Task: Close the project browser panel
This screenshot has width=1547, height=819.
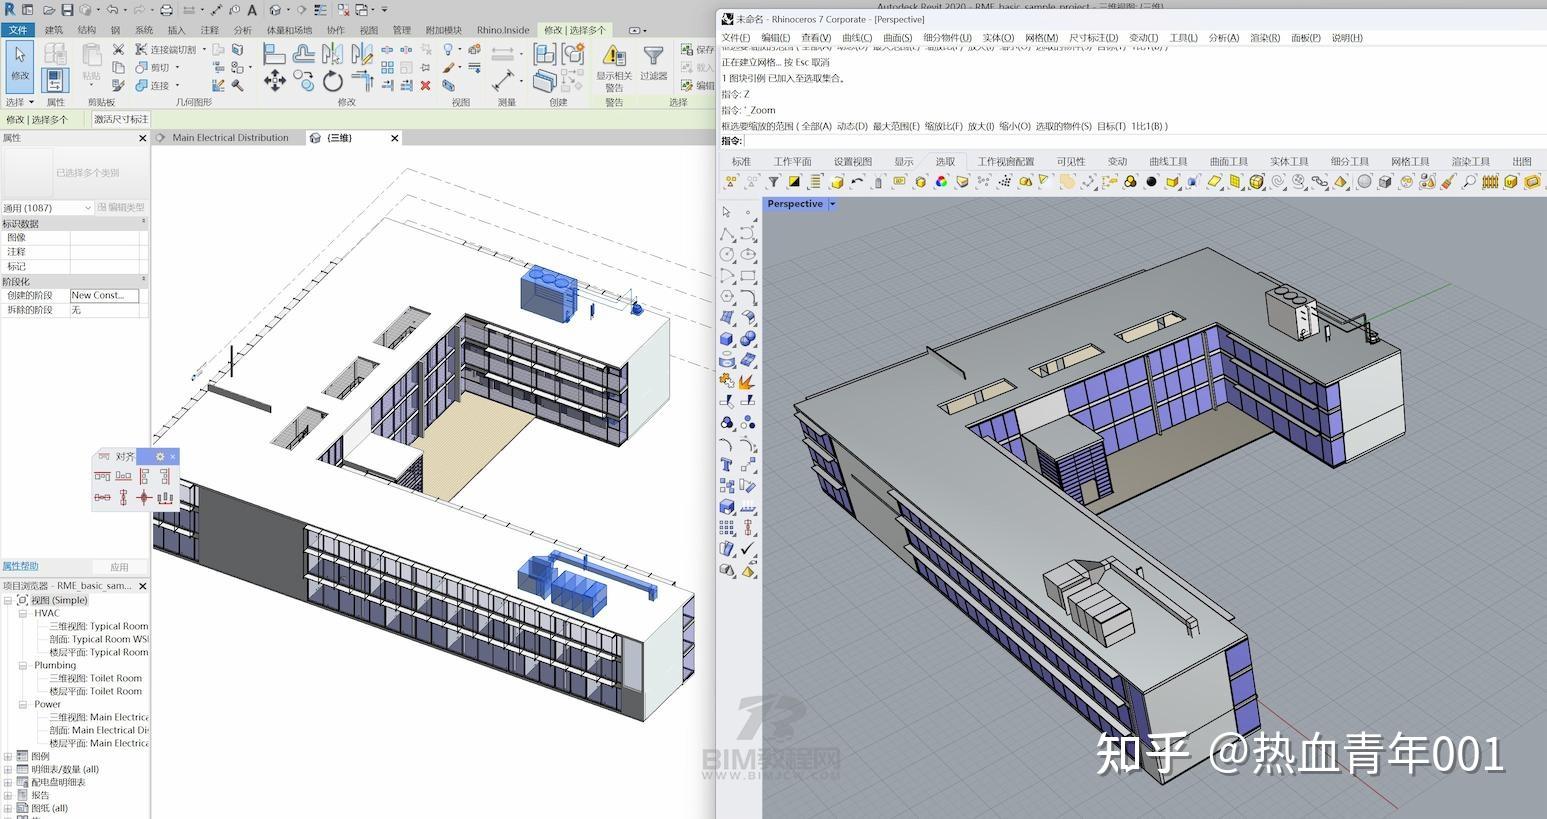Action: click(142, 586)
